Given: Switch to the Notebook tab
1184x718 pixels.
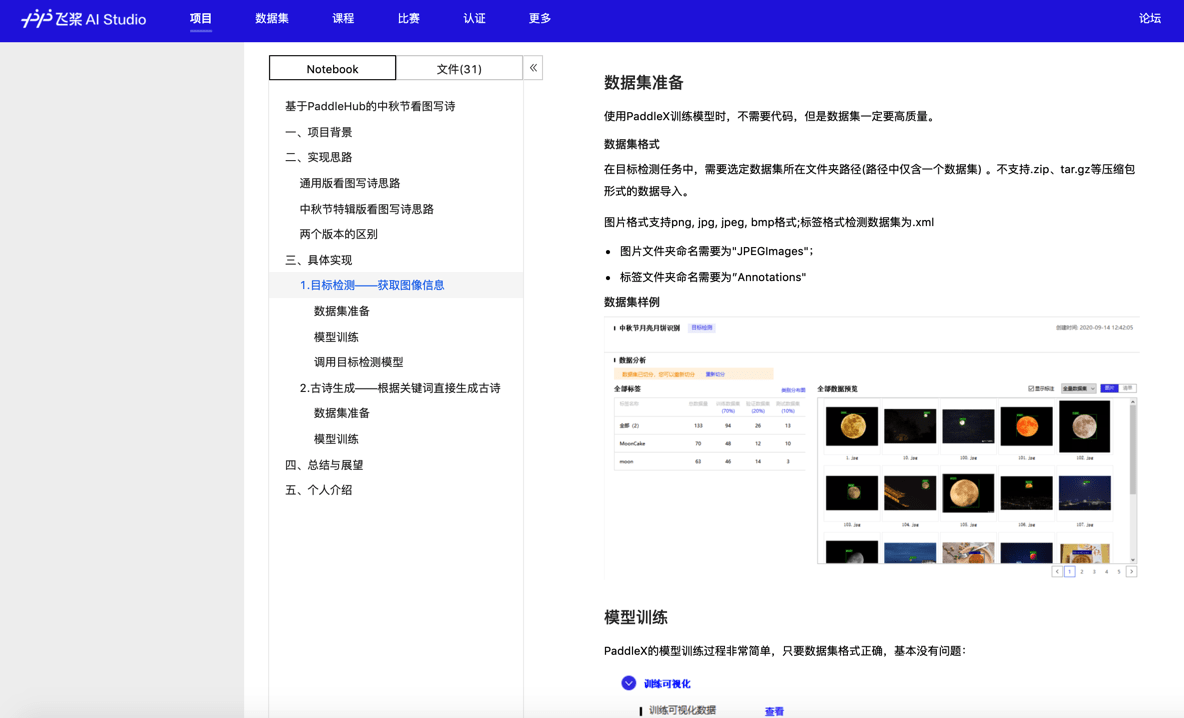Looking at the screenshot, I should 332,68.
